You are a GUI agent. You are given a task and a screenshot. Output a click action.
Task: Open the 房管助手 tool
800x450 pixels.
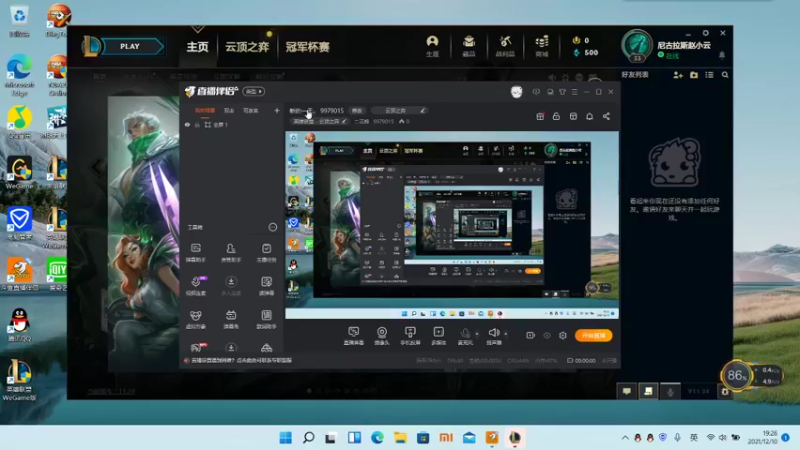pyautogui.click(x=231, y=253)
